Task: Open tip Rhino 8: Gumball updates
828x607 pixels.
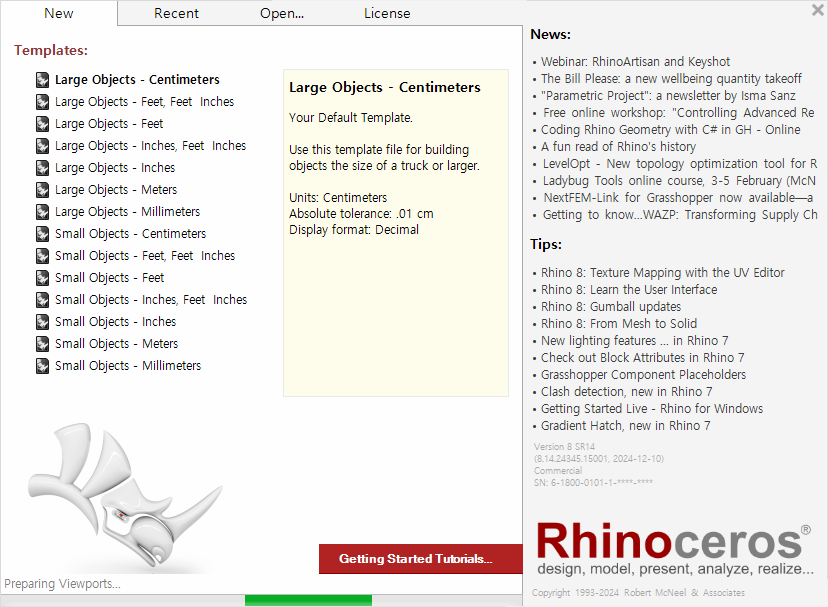Action: coord(611,306)
